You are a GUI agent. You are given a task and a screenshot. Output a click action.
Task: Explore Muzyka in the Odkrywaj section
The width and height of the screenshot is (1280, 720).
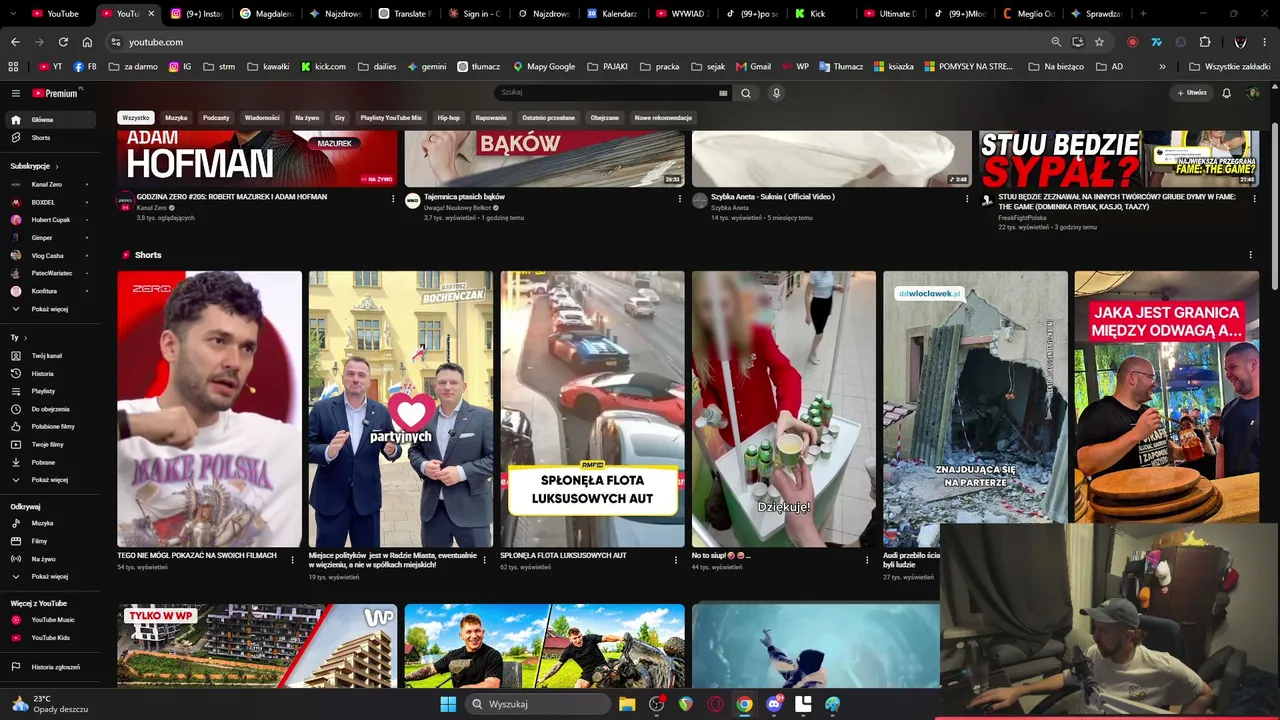pyautogui.click(x=48, y=523)
